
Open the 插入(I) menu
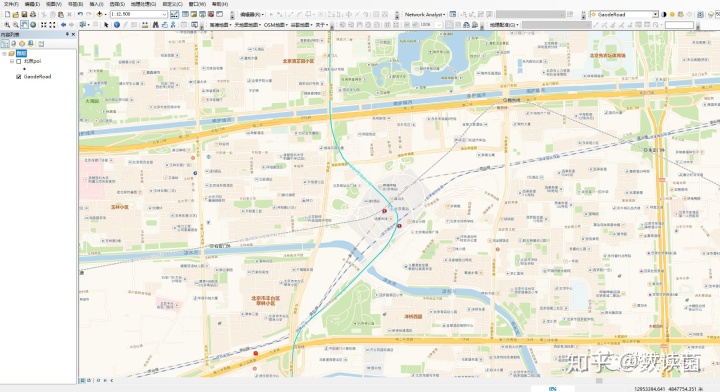coord(96,4)
